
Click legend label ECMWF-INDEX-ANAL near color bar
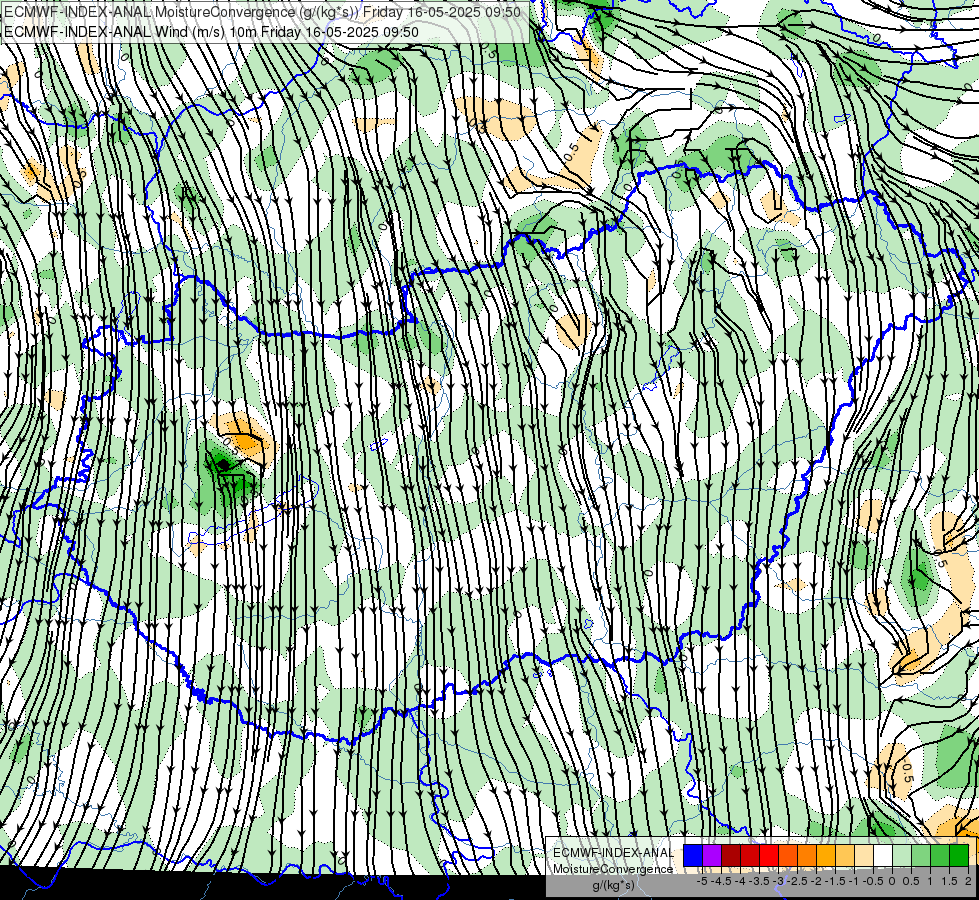613,853
